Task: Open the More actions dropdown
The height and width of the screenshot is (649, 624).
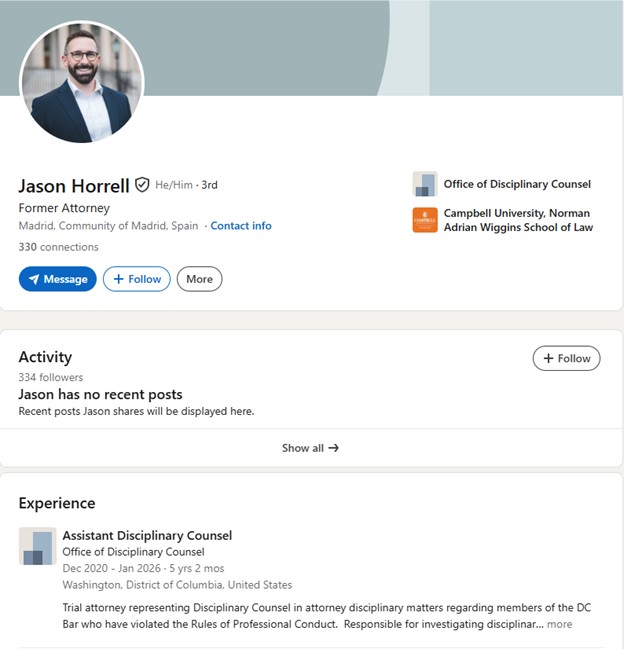Action: click(199, 279)
